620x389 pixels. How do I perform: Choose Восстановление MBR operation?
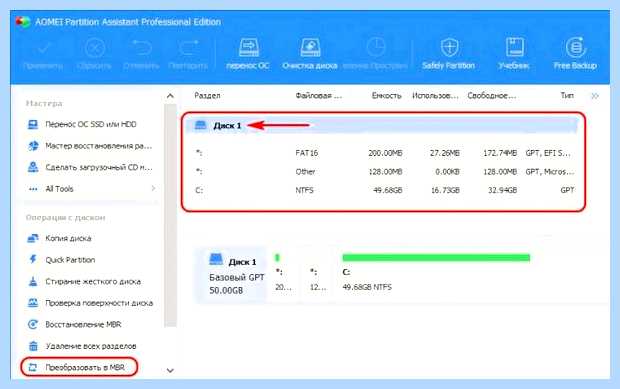[74, 325]
